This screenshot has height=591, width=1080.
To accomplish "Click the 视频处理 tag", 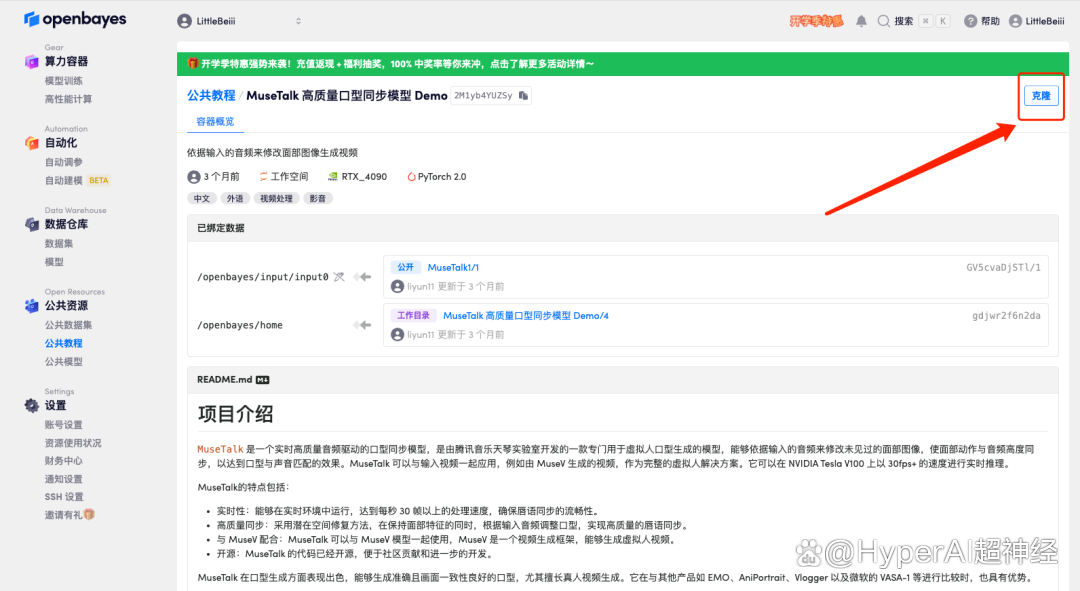I will click(x=276, y=198).
